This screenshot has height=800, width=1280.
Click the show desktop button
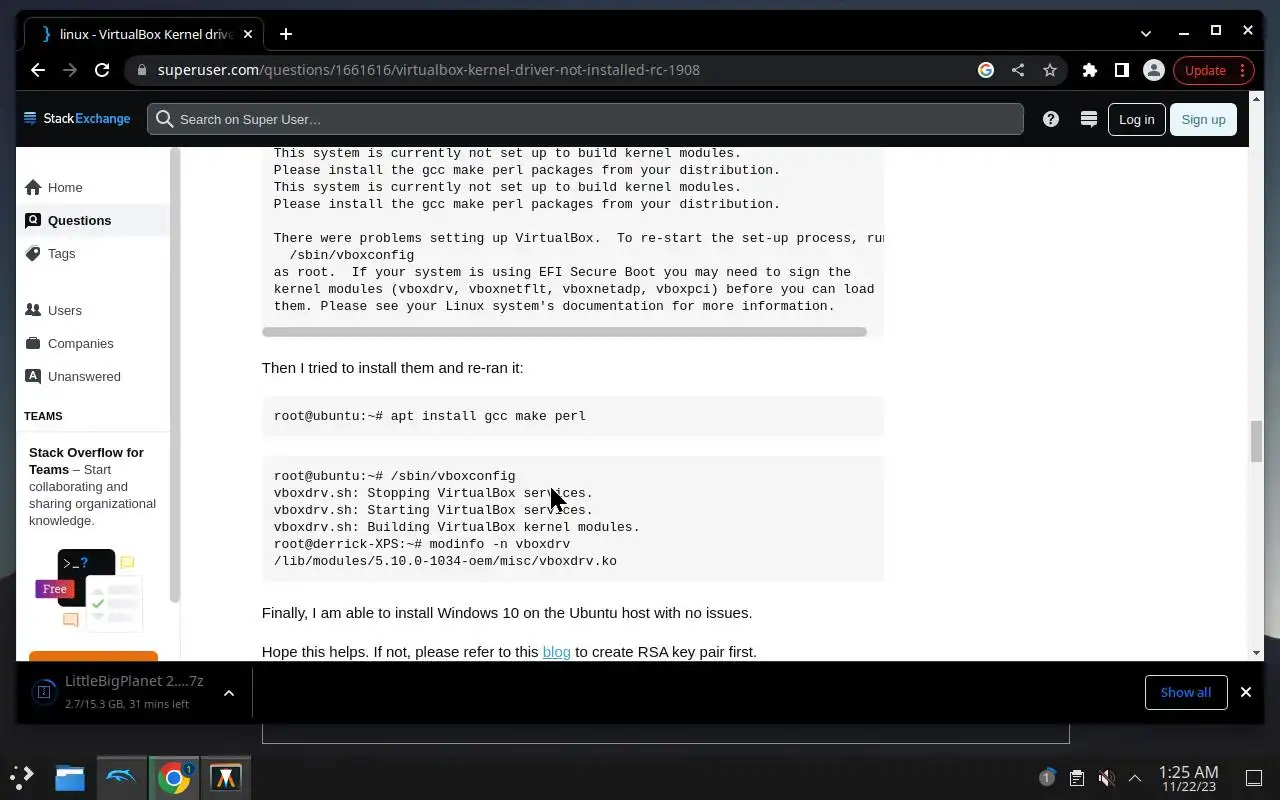(x=1254, y=777)
